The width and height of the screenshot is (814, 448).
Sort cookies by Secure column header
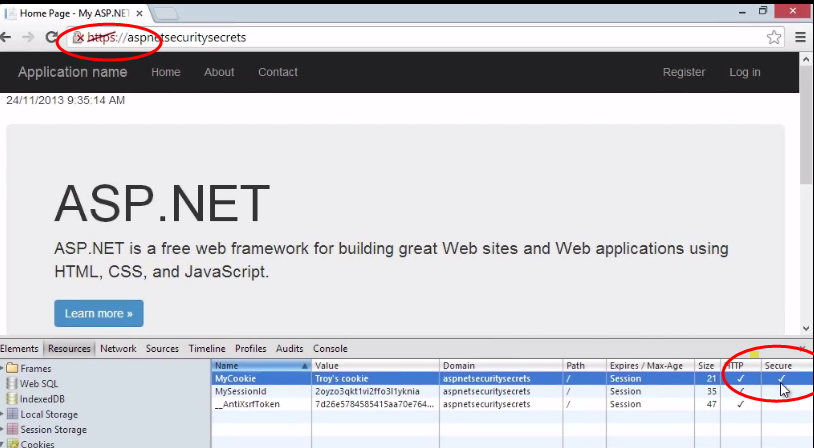[x=787, y=365]
